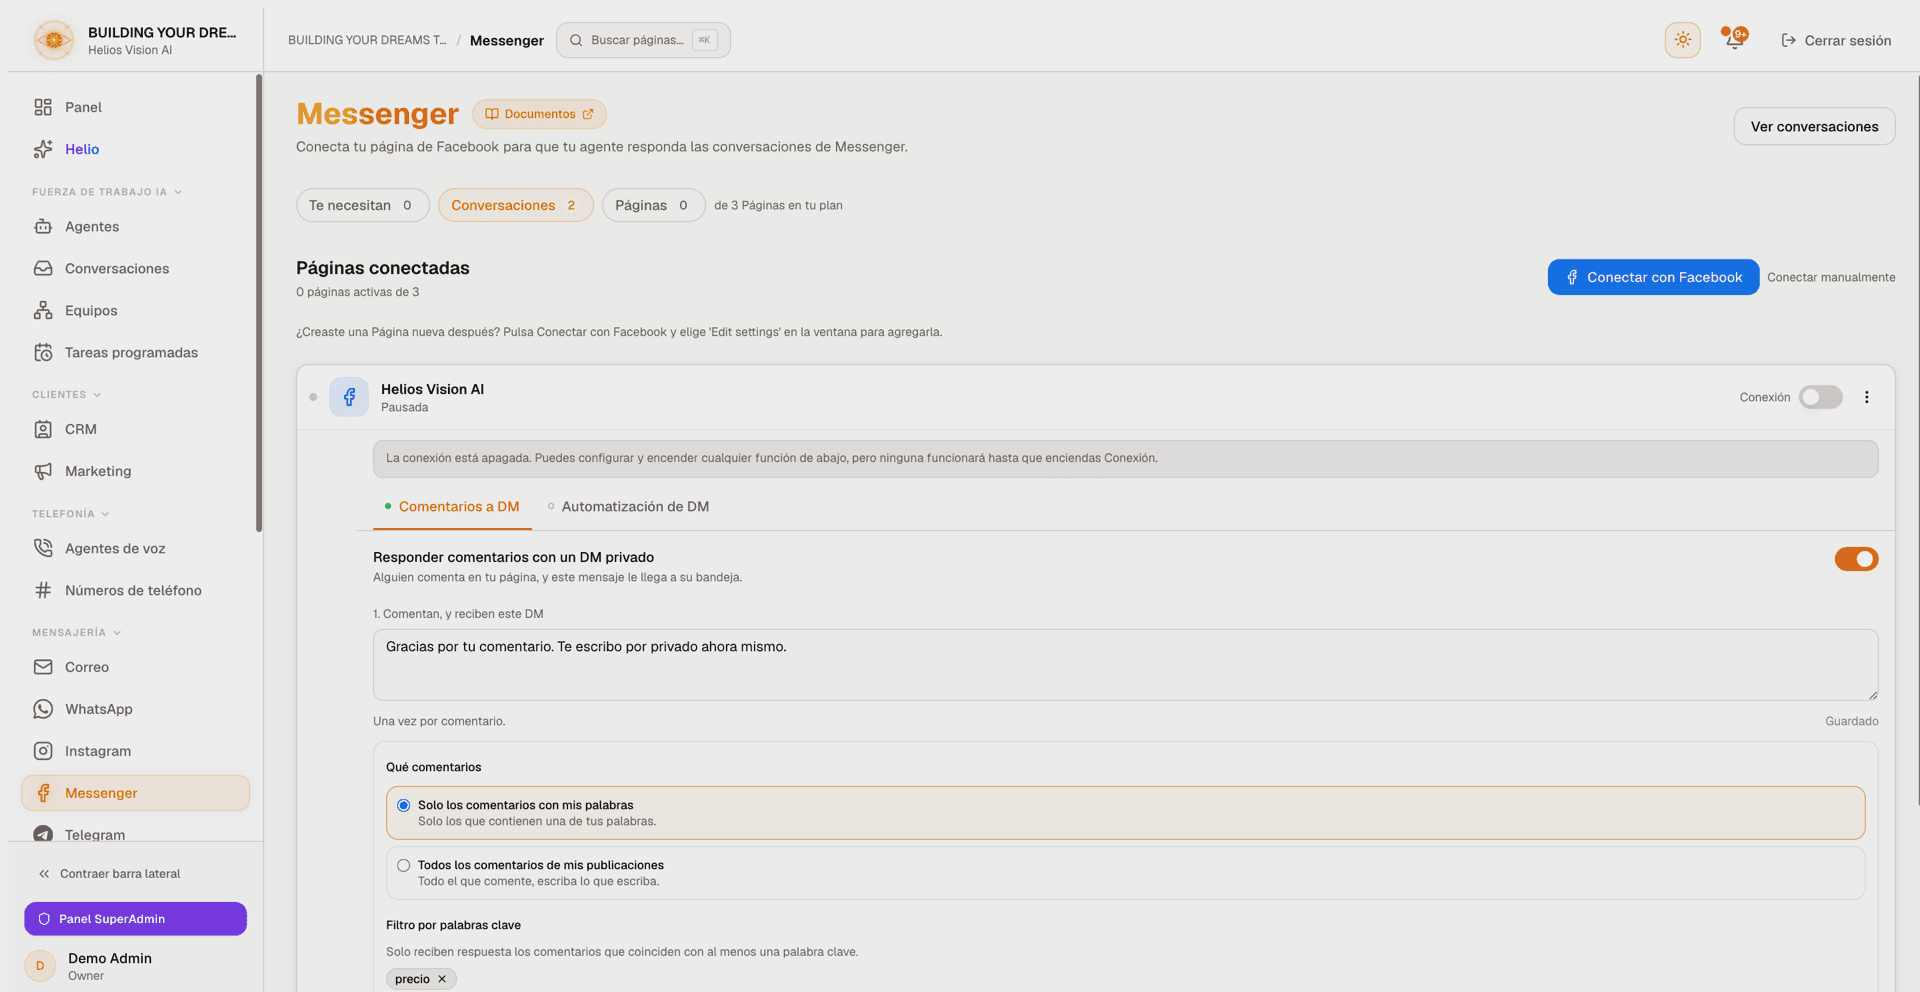Click the 'Pausada' status text
Viewport: 1920px width, 992px height.
[x=404, y=408]
